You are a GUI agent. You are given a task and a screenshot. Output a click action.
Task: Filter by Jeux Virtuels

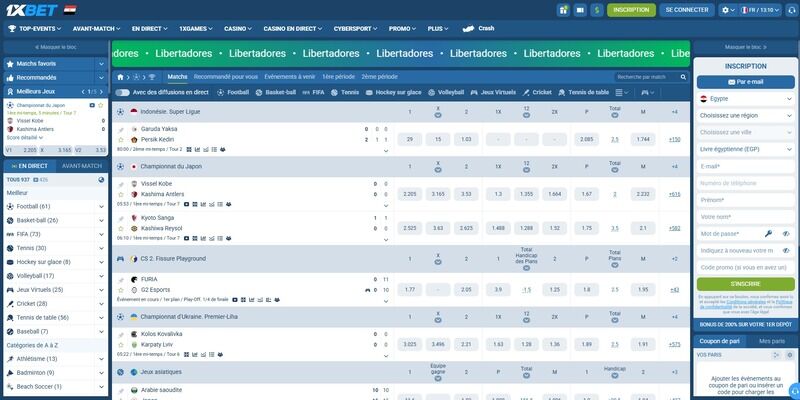pos(493,92)
